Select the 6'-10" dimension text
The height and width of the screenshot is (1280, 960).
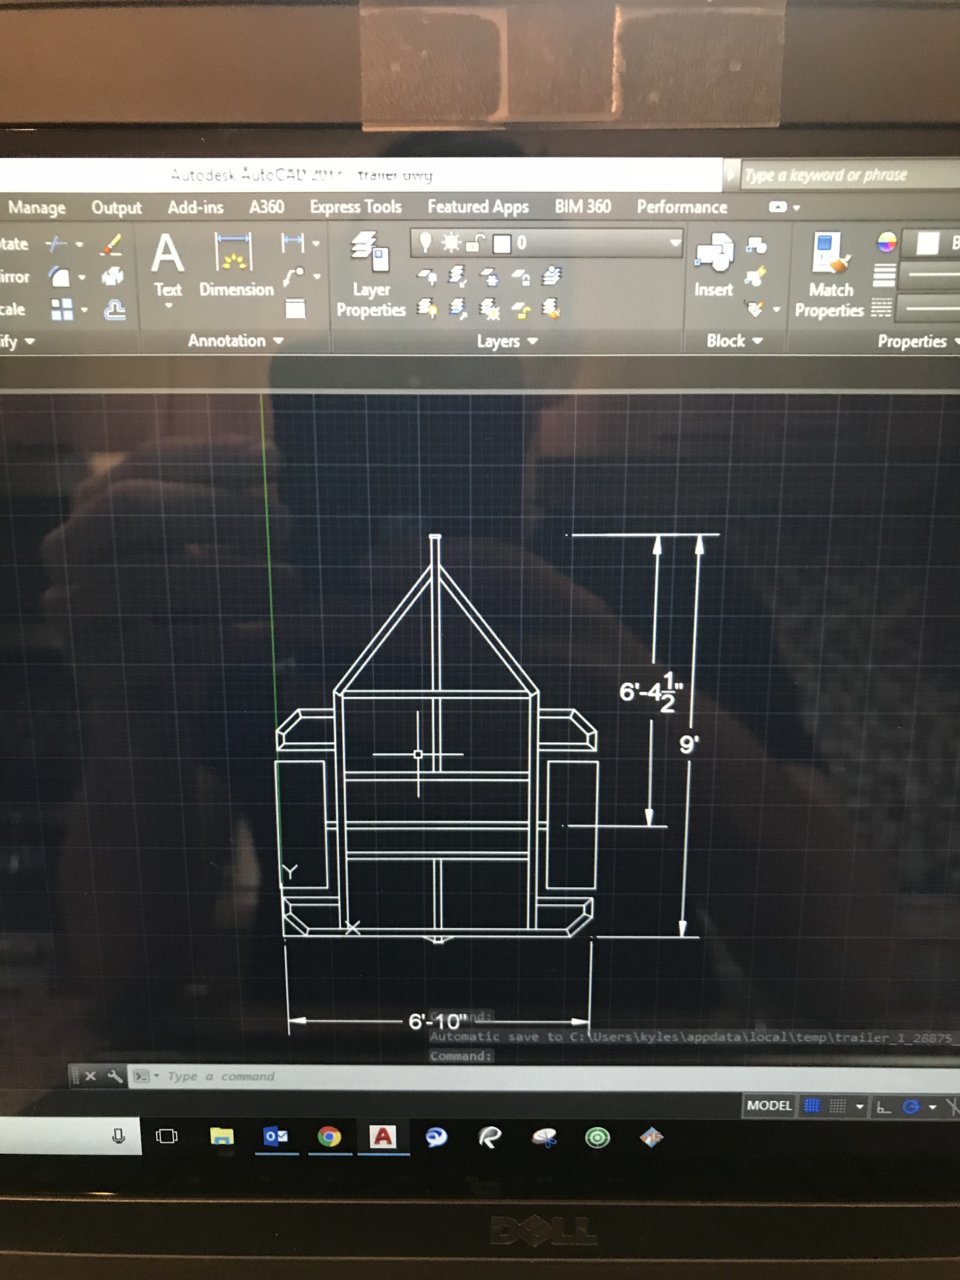437,1021
